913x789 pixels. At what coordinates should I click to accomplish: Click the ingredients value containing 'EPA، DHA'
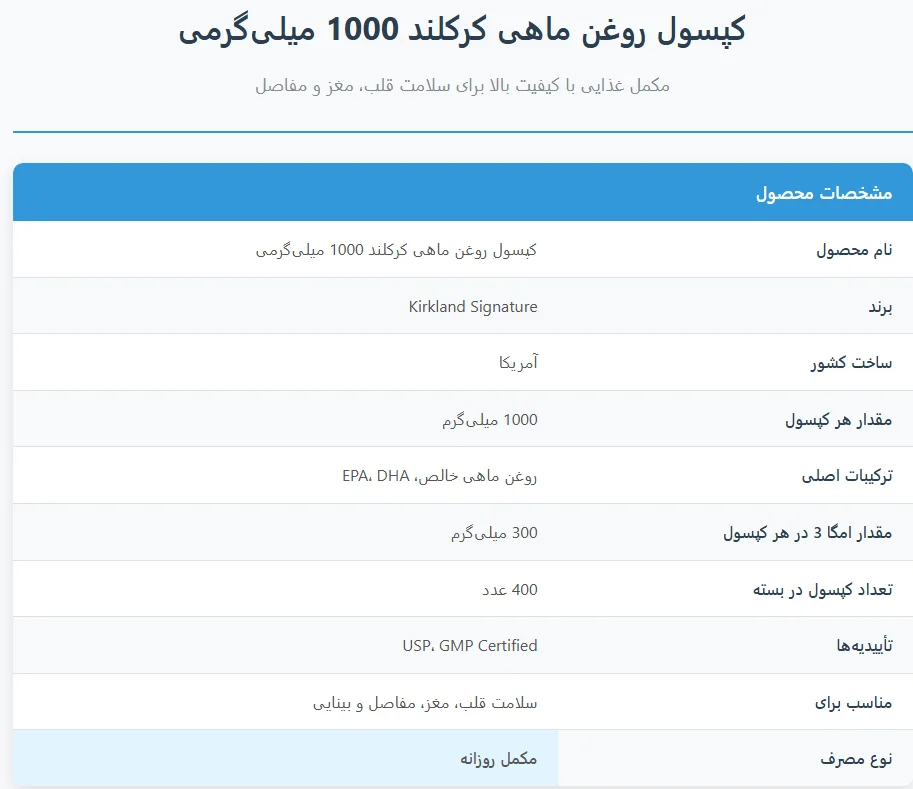[x=439, y=476]
